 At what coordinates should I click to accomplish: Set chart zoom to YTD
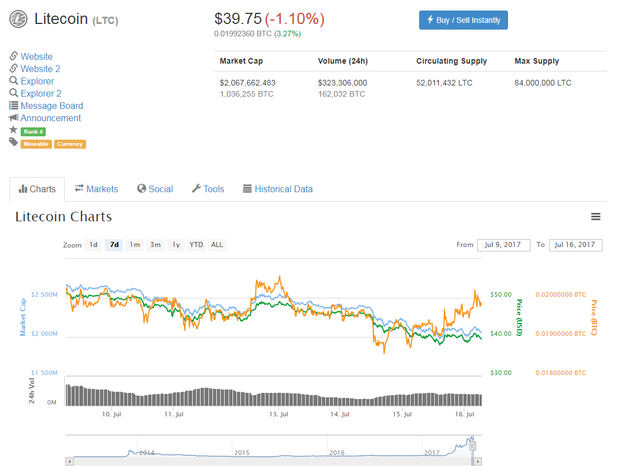(196, 245)
